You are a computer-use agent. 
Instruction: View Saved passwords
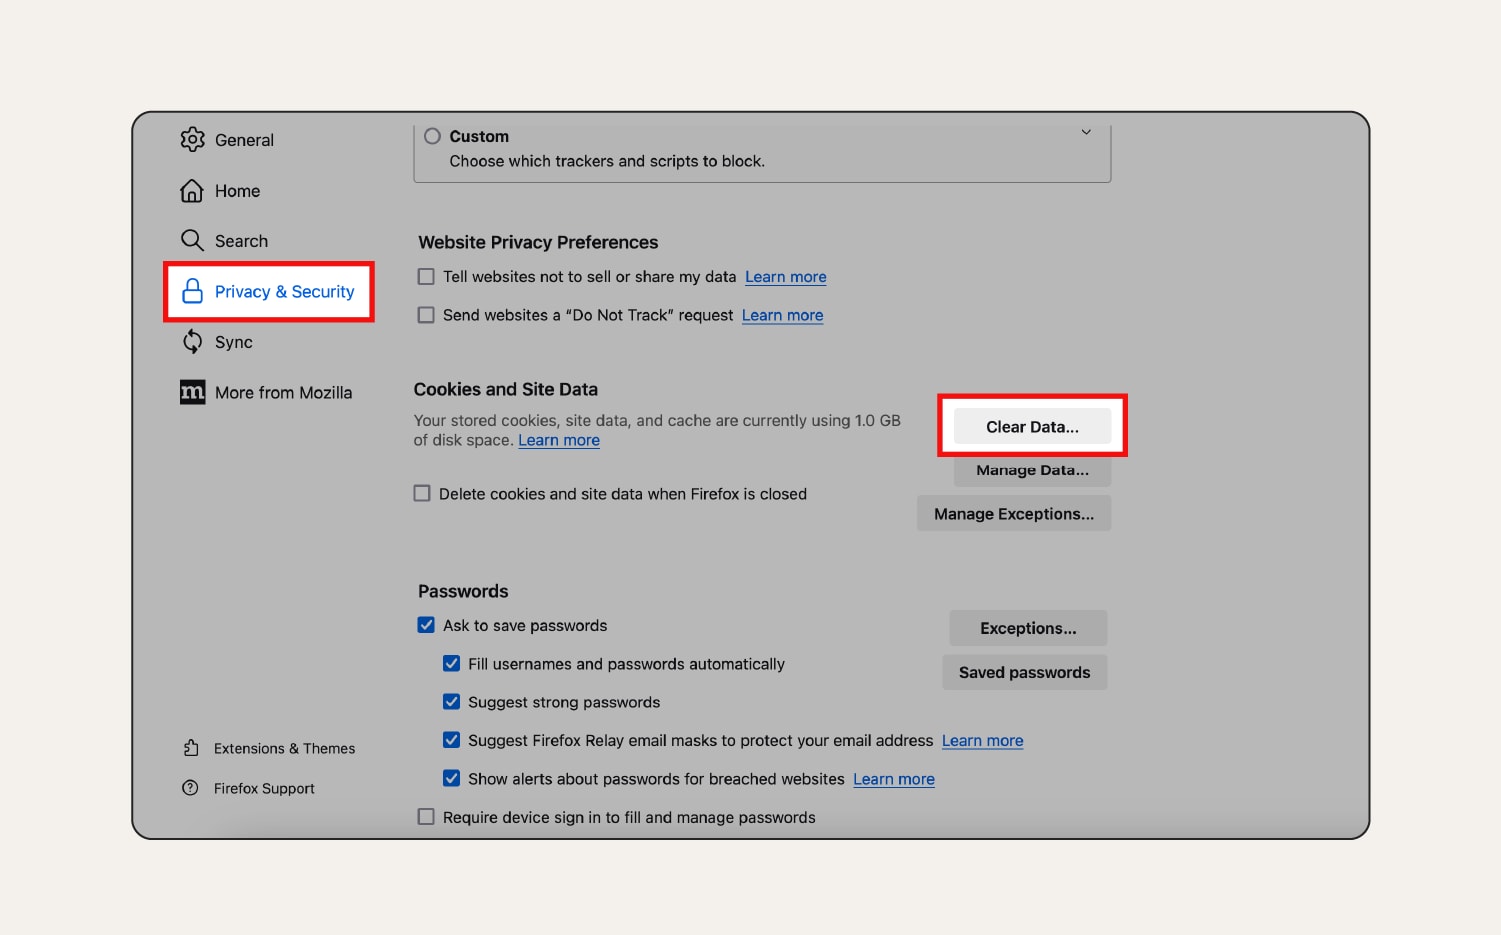click(1024, 672)
